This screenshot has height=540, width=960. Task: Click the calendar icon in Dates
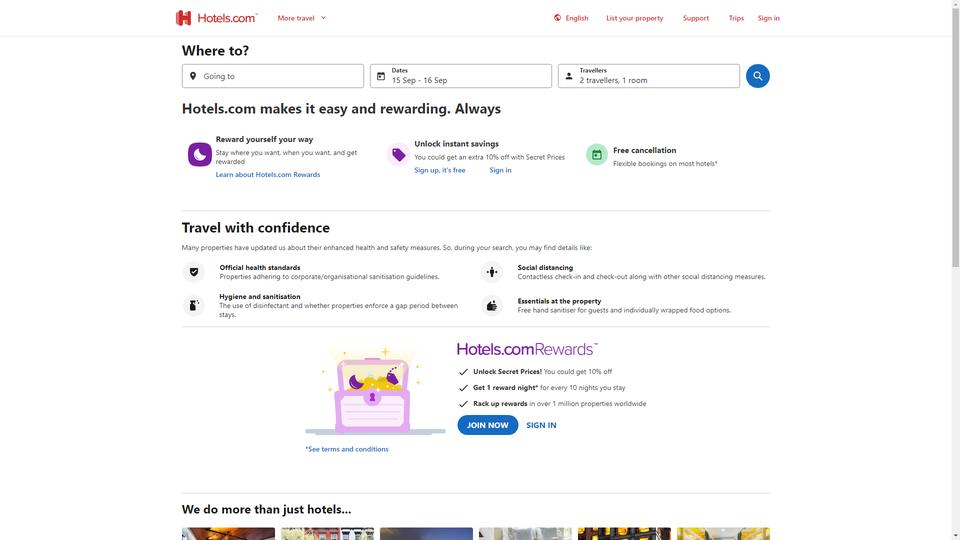point(381,76)
